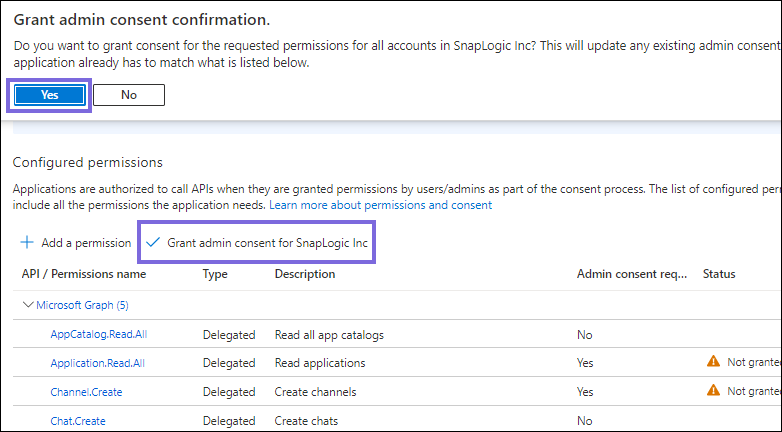Screen dimensions: 782x432
Task: Click admin consent 'No' in AppCatalog.Read.All row
Action: coord(585,335)
